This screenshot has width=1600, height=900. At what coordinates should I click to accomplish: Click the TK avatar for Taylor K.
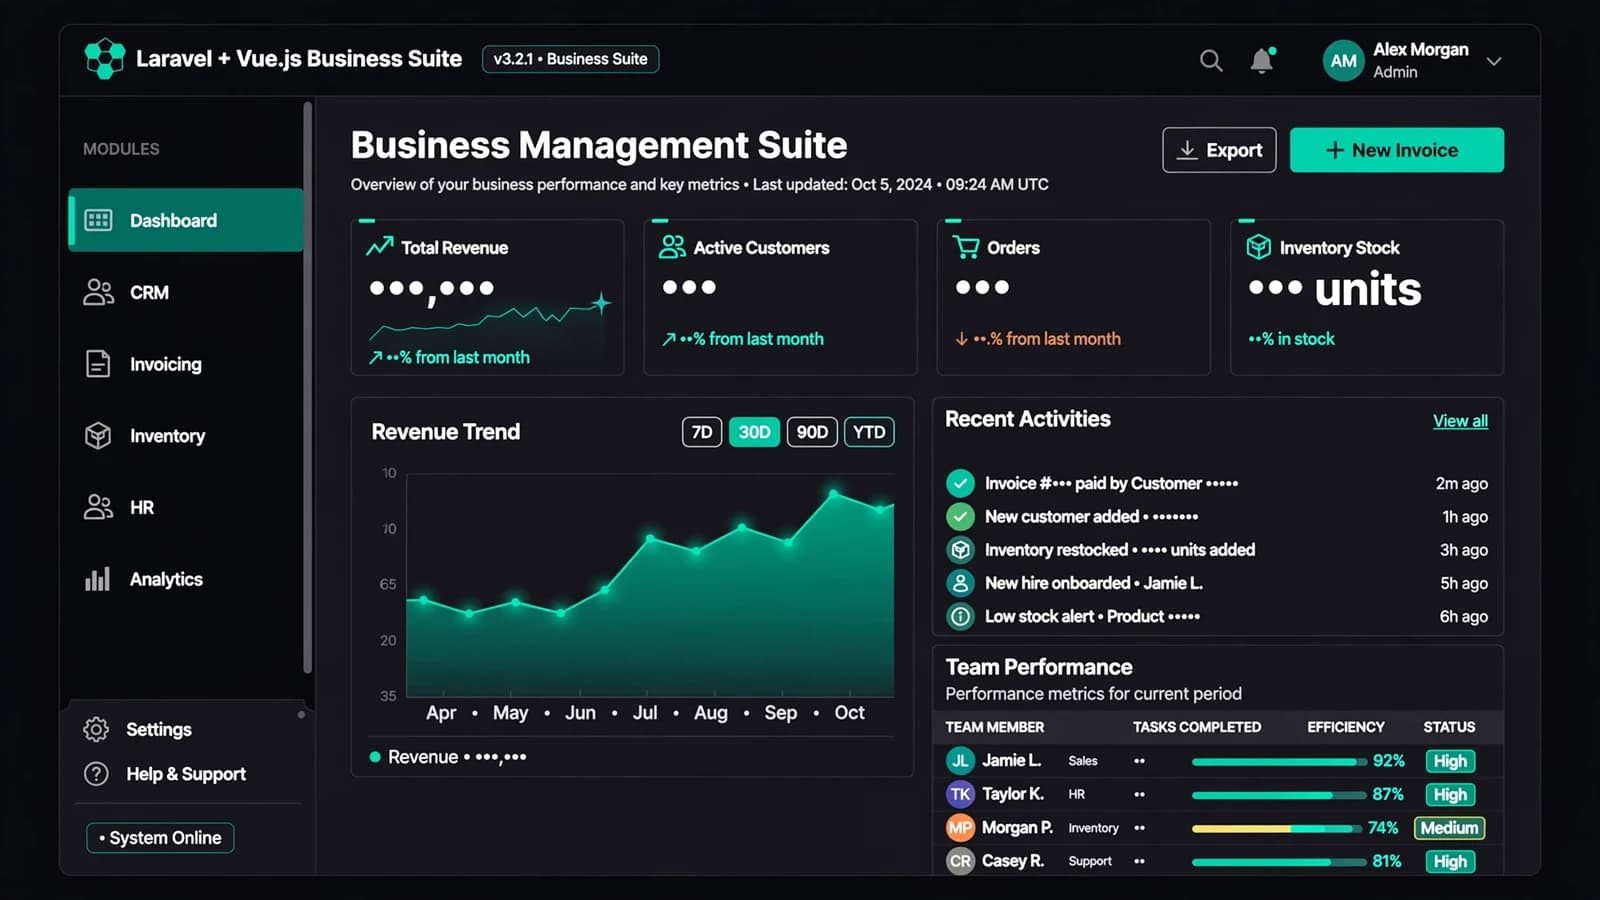pos(960,794)
